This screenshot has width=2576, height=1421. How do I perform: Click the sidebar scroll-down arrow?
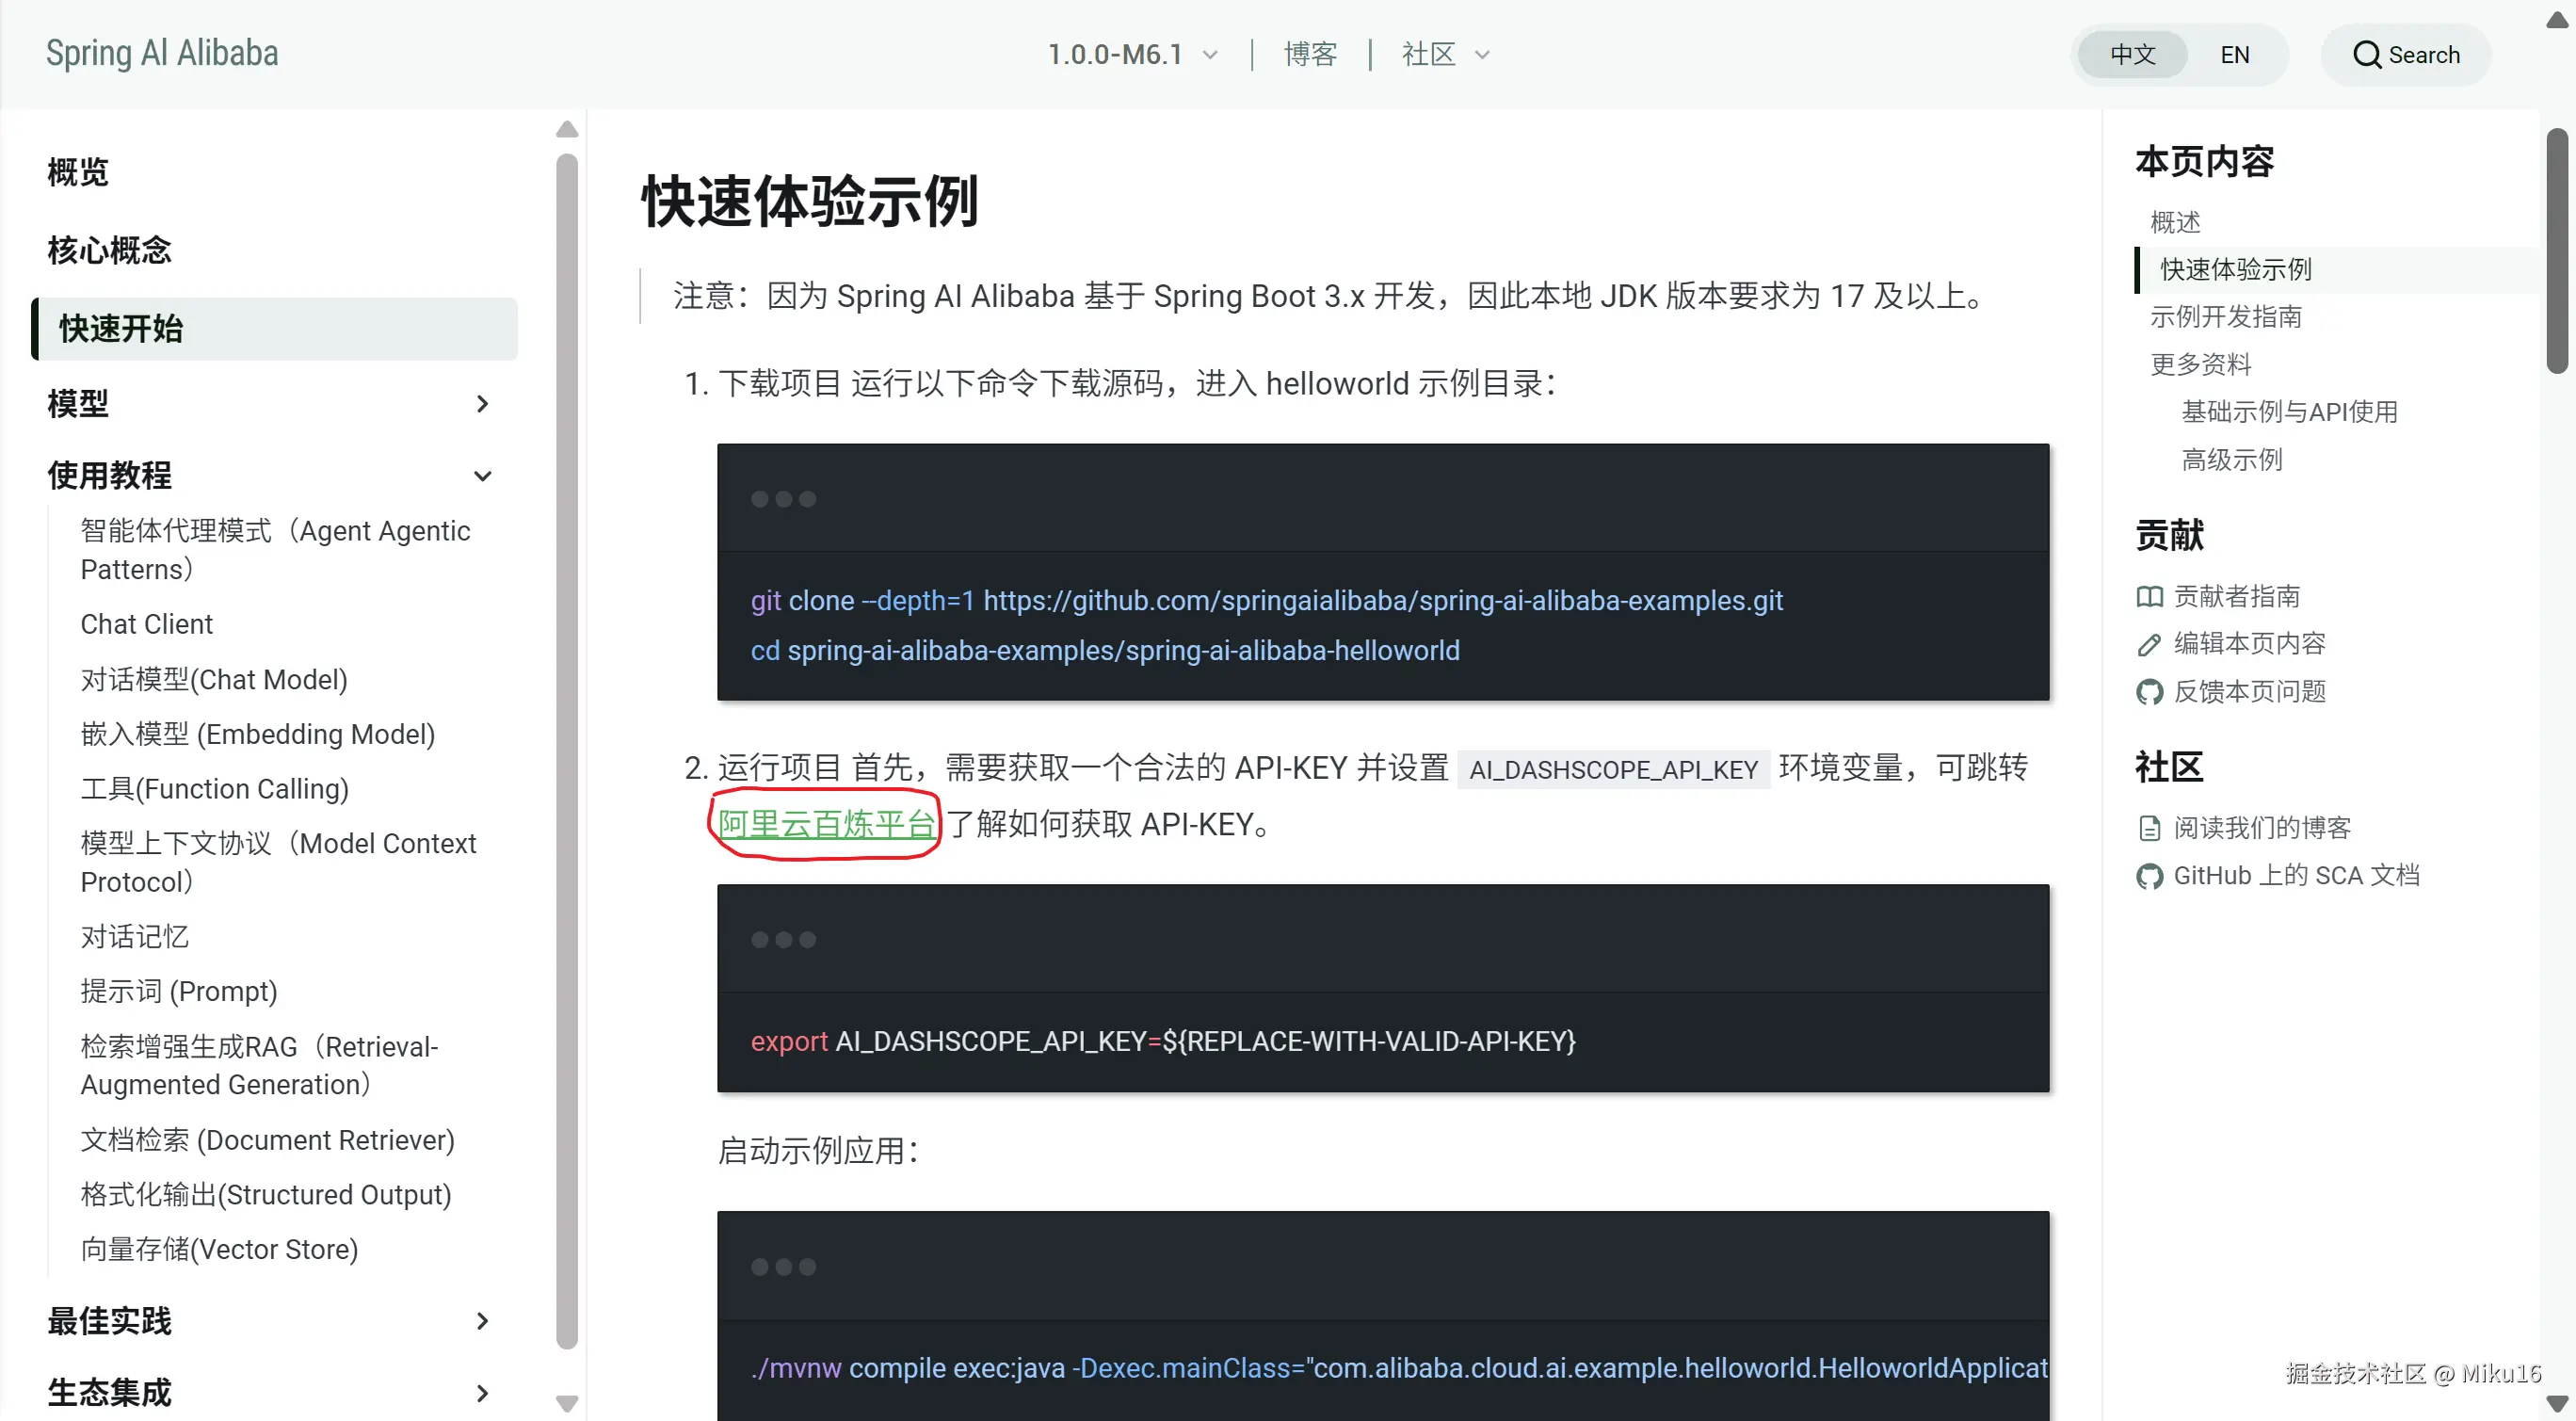coord(567,1403)
